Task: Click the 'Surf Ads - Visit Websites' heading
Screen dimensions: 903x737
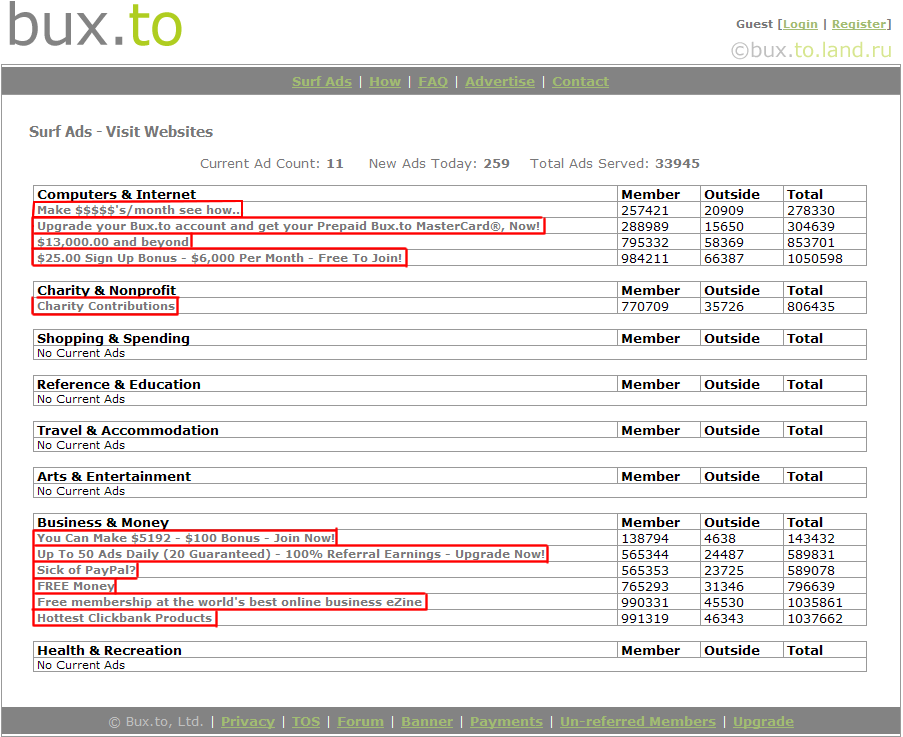Action: 121,132
